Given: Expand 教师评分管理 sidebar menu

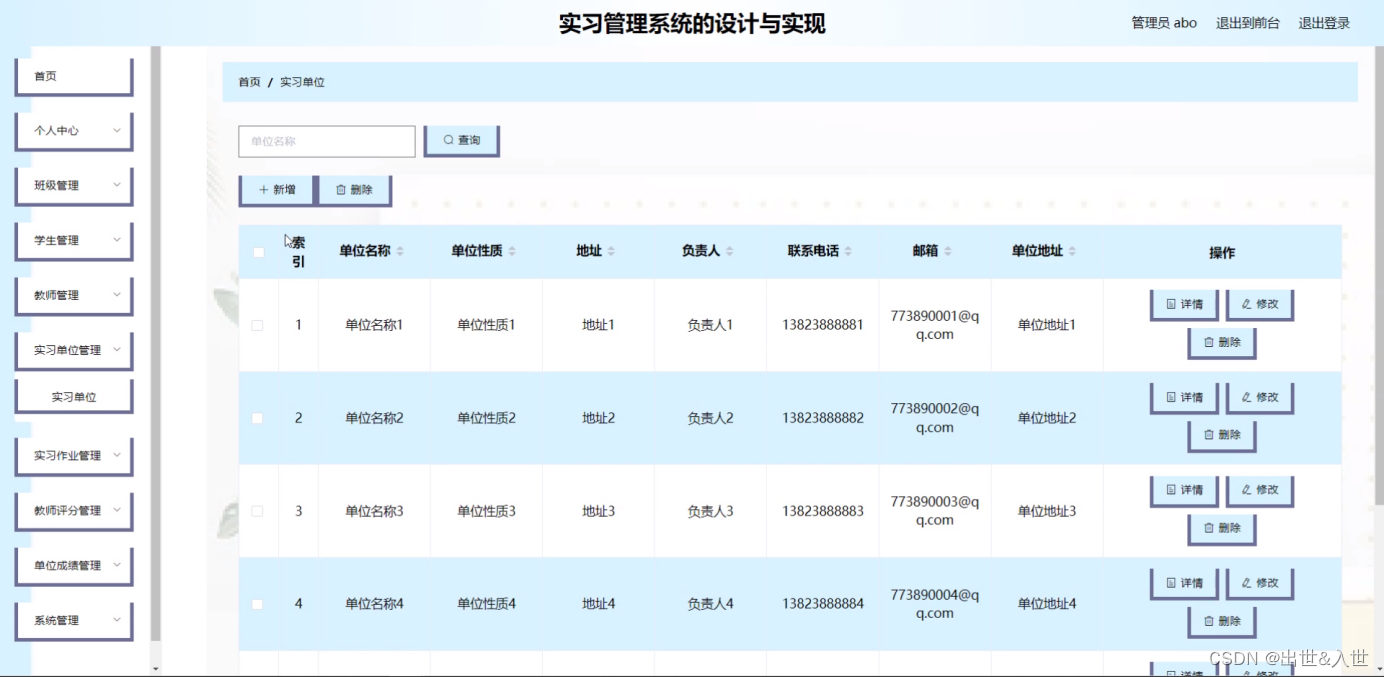Looking at the screenshot, I should point(74,511).
